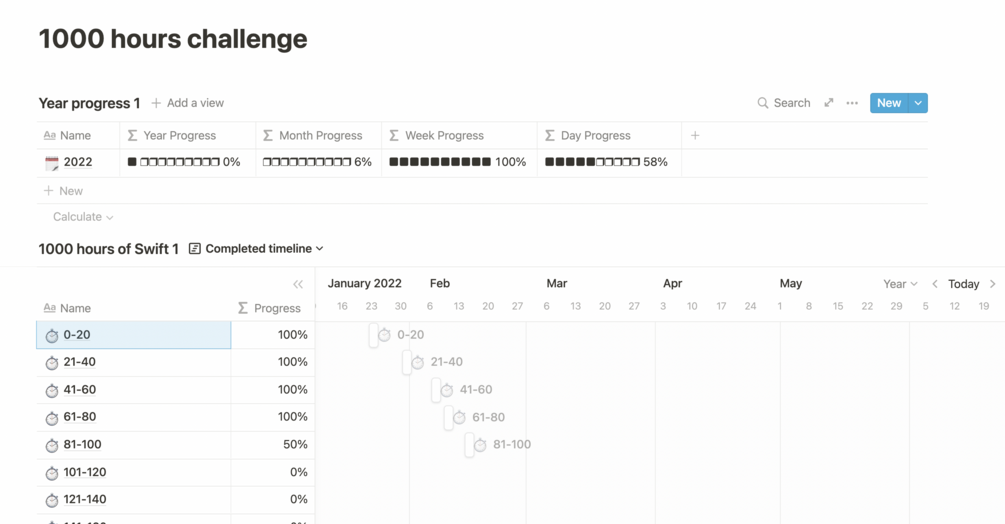Collapse the timeline table with double chevron

(298, 284)
